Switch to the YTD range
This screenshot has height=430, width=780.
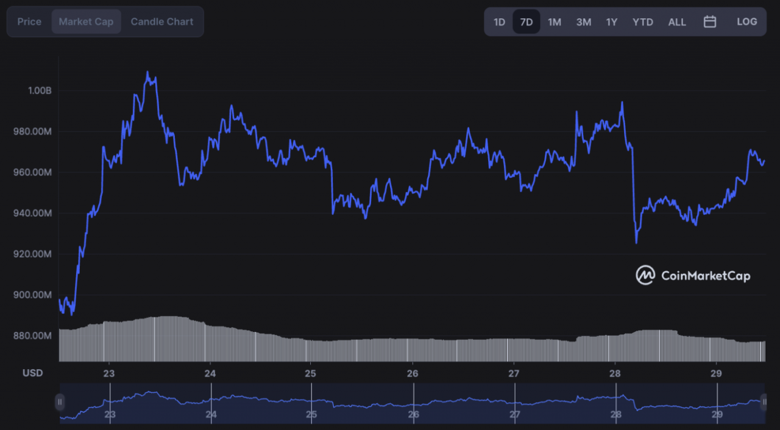(x=642, y=21)
